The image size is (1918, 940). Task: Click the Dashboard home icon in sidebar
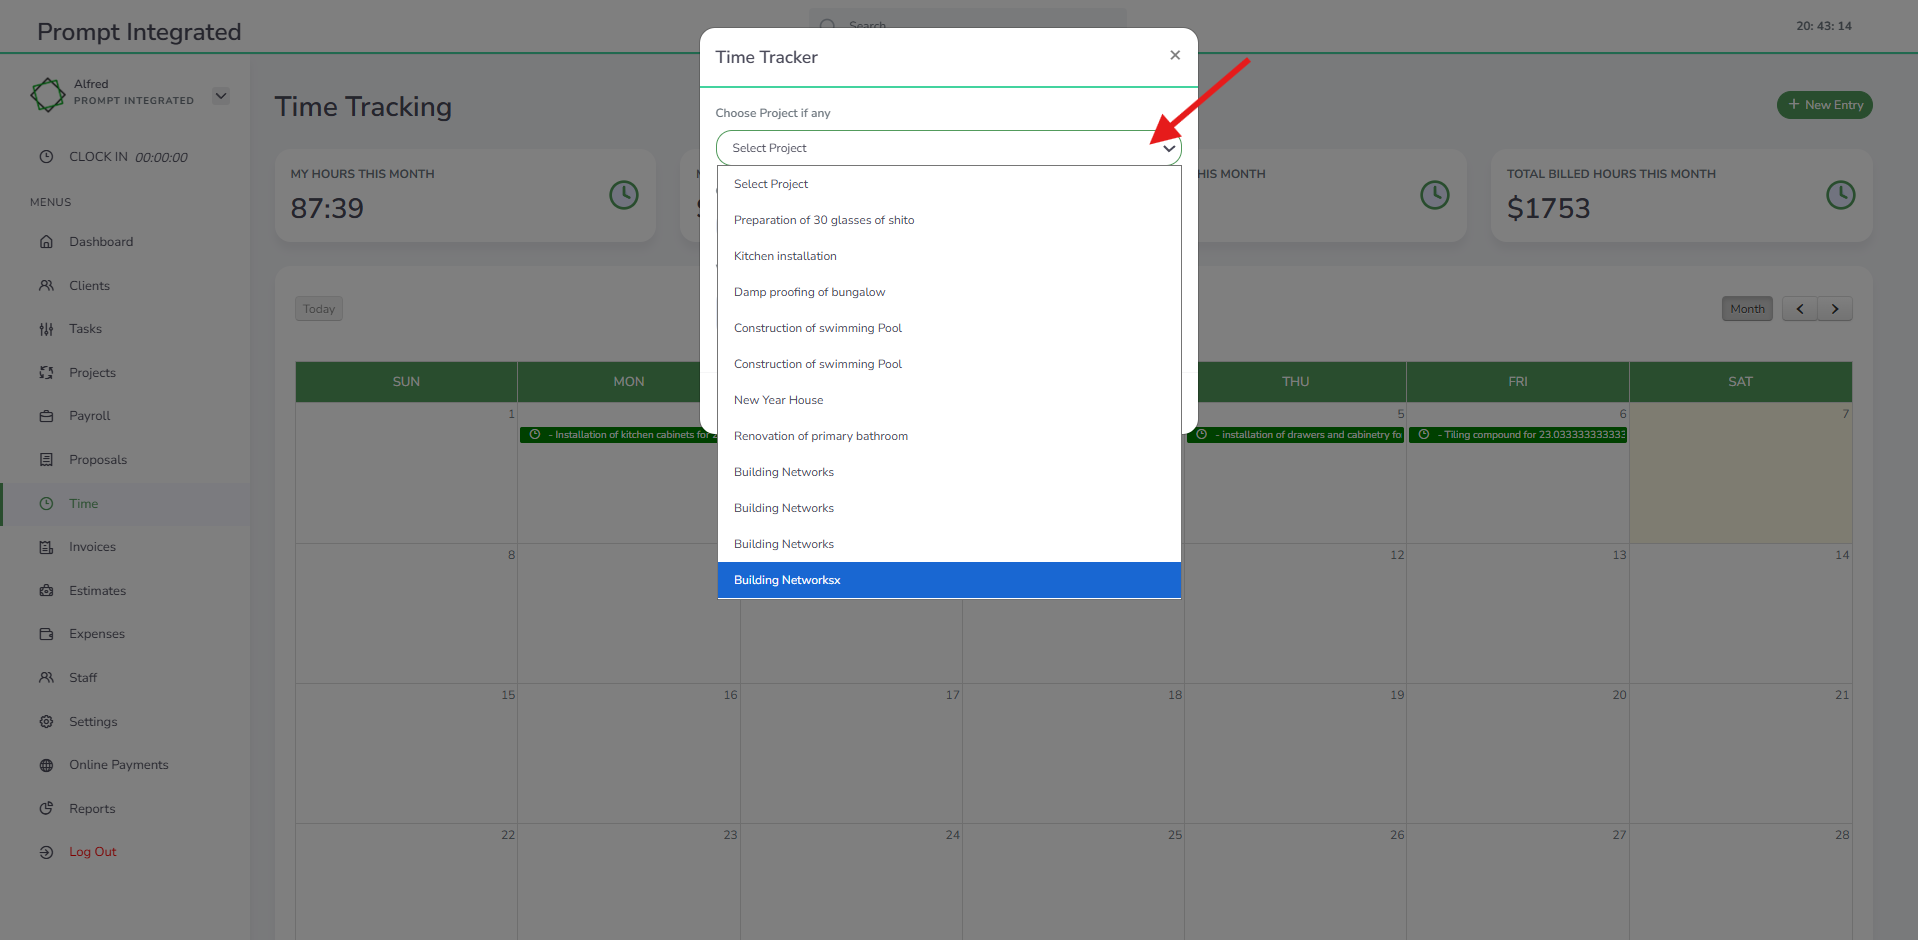[46, 242]
